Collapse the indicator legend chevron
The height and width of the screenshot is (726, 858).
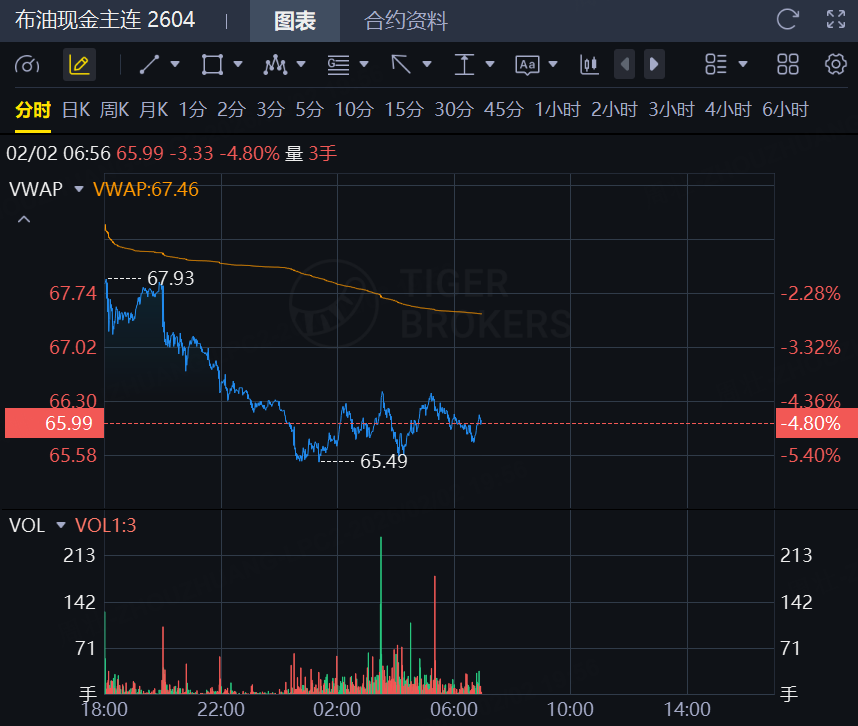pyautogui.click(x=24, y=219)
